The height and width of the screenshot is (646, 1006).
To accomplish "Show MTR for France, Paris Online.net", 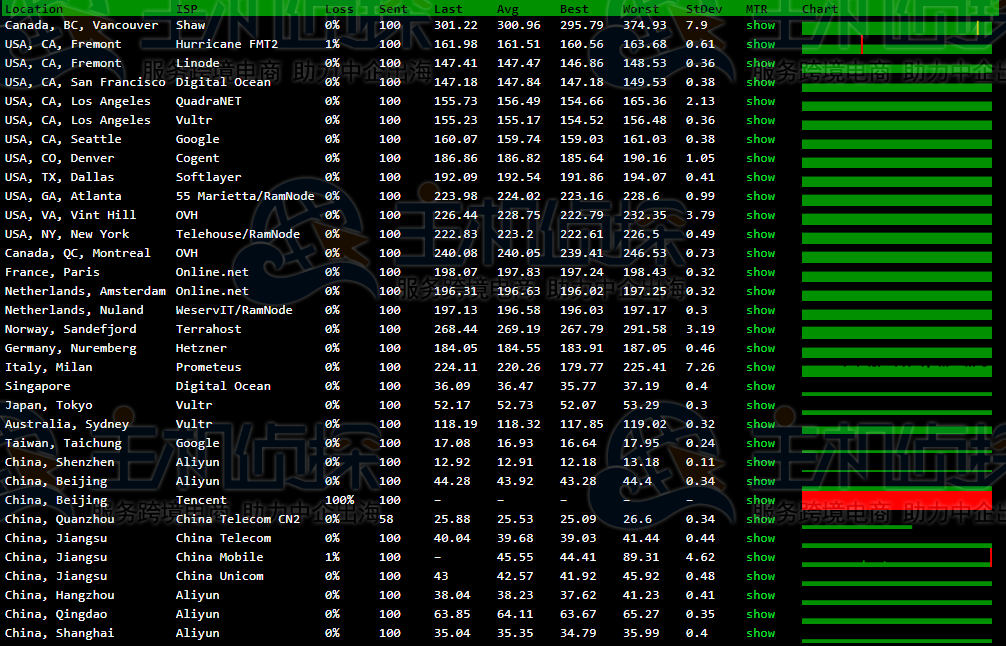I will click(x=760, y=272).
